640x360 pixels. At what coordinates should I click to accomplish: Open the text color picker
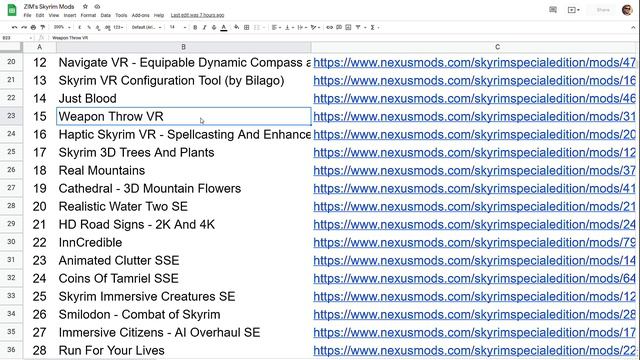(224, 27)
